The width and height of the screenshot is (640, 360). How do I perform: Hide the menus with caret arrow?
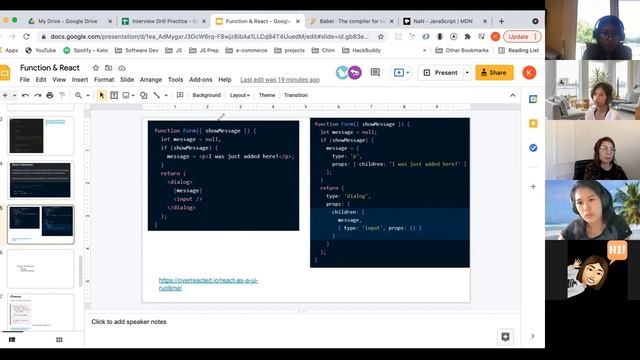point(513,95)
